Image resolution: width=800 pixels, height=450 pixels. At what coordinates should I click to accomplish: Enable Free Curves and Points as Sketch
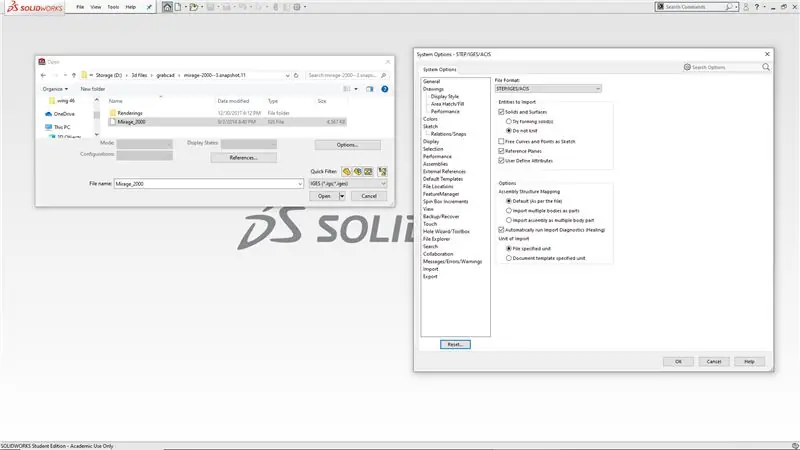pyautogui.click(x=501, y=141)
